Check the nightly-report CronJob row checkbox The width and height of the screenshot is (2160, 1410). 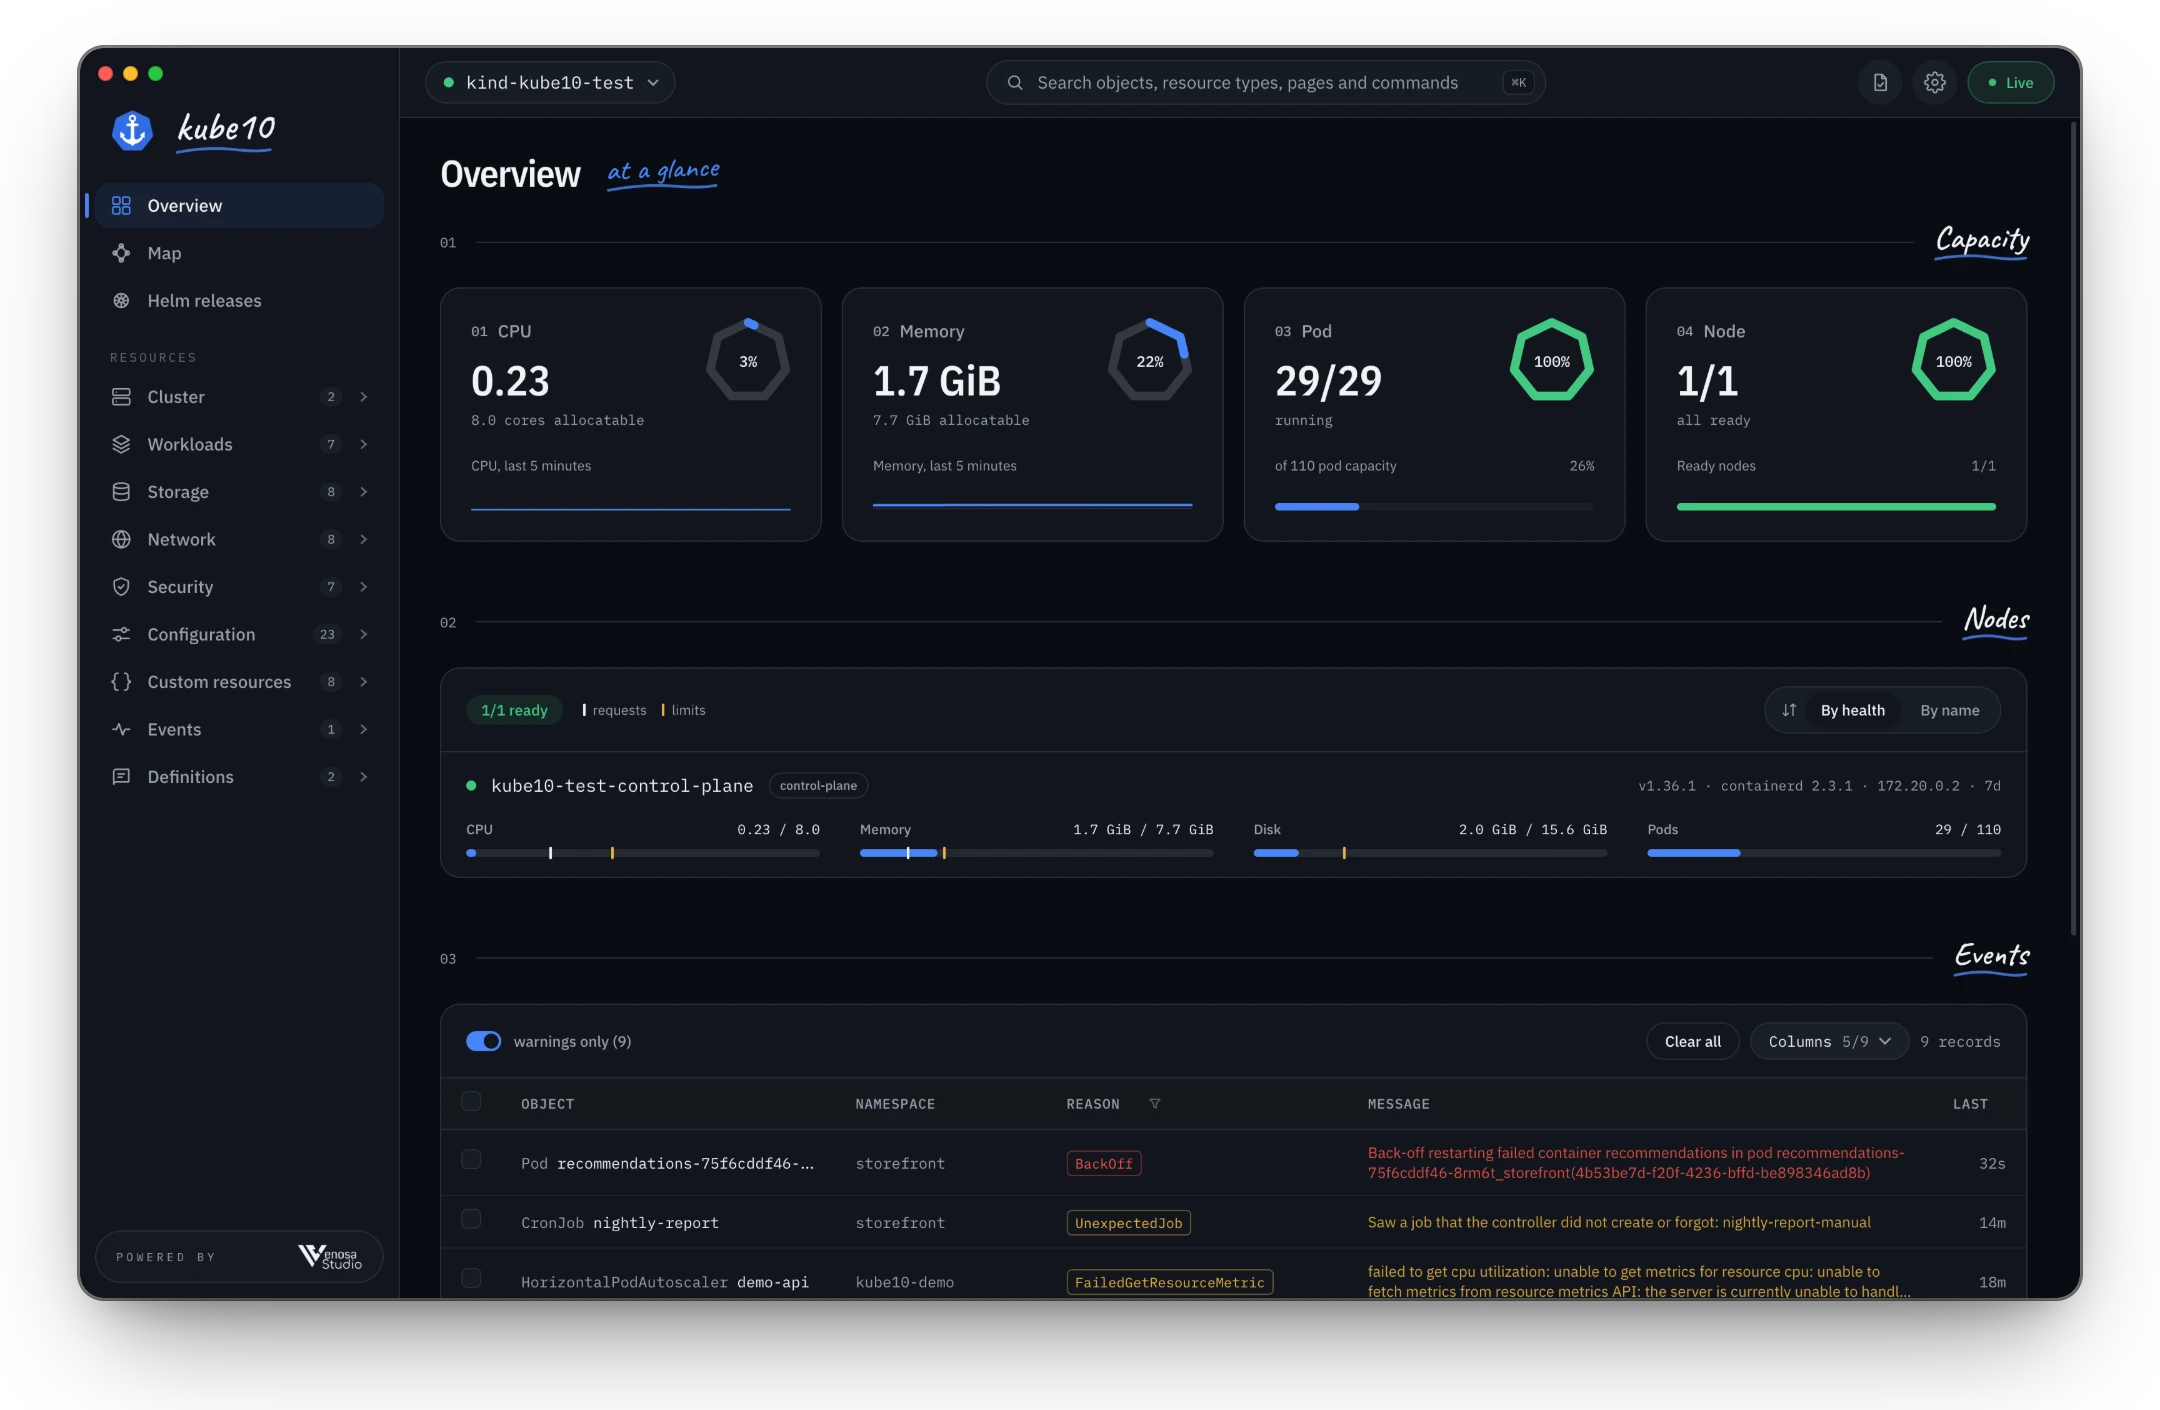pos(471,1219)
